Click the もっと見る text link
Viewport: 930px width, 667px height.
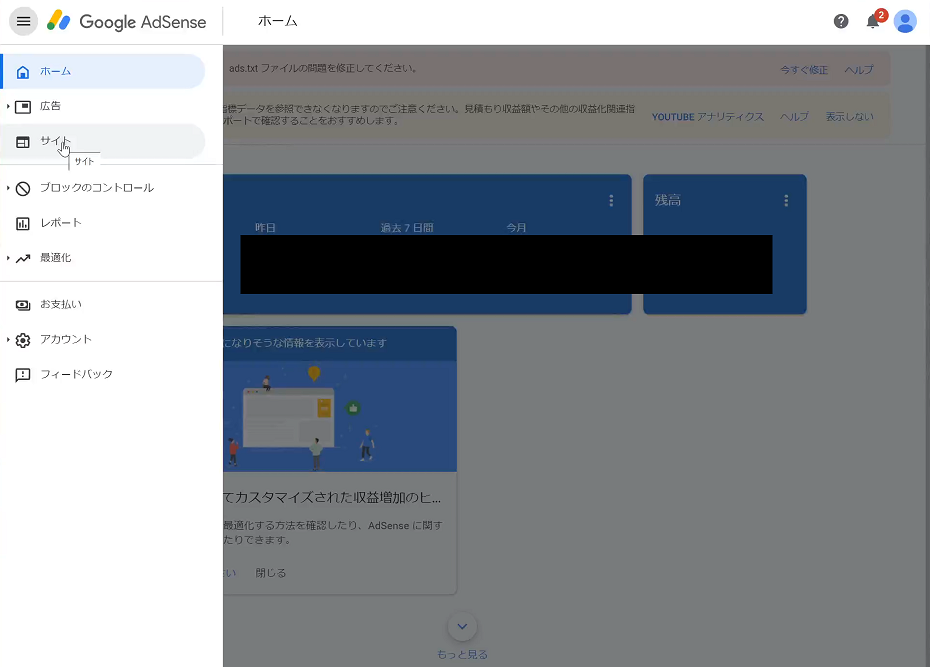[x=462, y=655]
